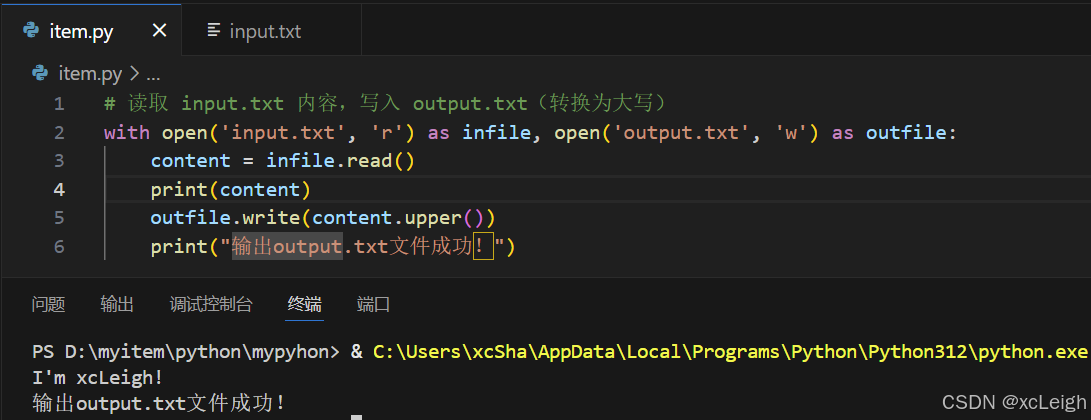The height and width of the screenshot is (420, 1091).
Task: Click line number 4 in the gutter
Action: (x=58, y=190)
